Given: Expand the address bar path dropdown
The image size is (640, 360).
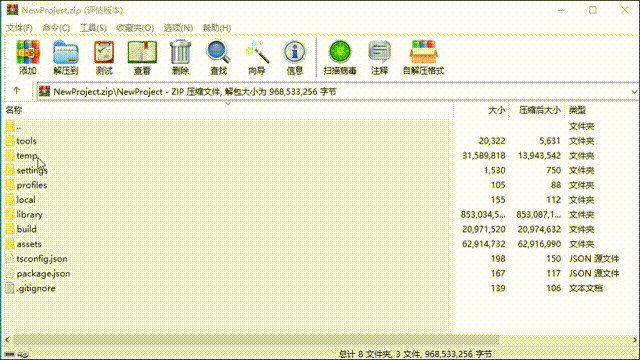Looking at the screenshot, I should (x=634, y=91).
